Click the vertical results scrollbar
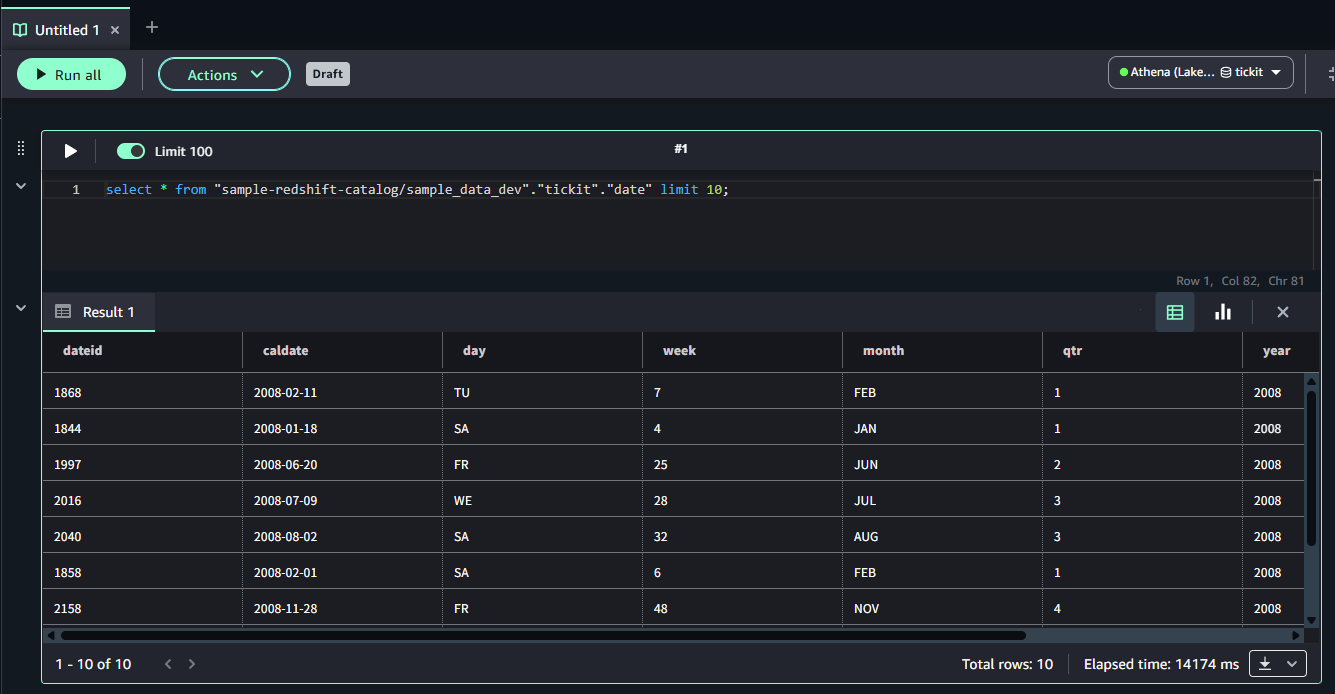This screenshot has width=1335, height=694. pos(1311,468)
